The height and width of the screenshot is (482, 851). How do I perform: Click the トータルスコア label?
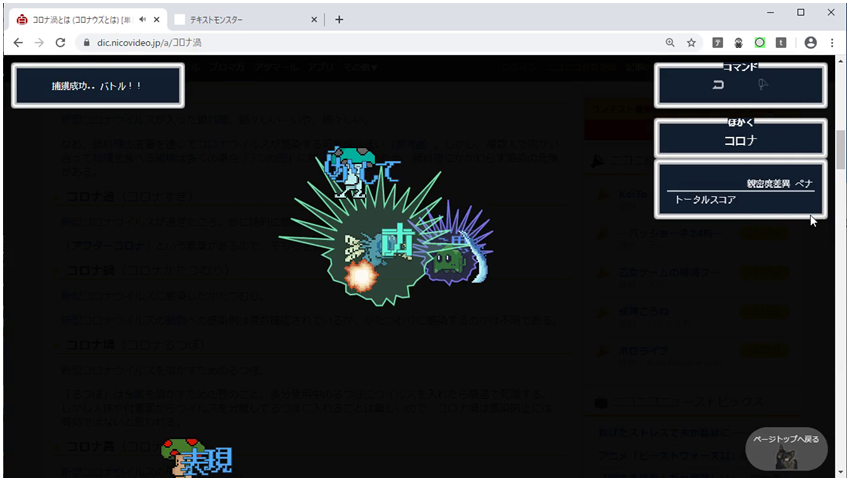[x=705, y=200]
